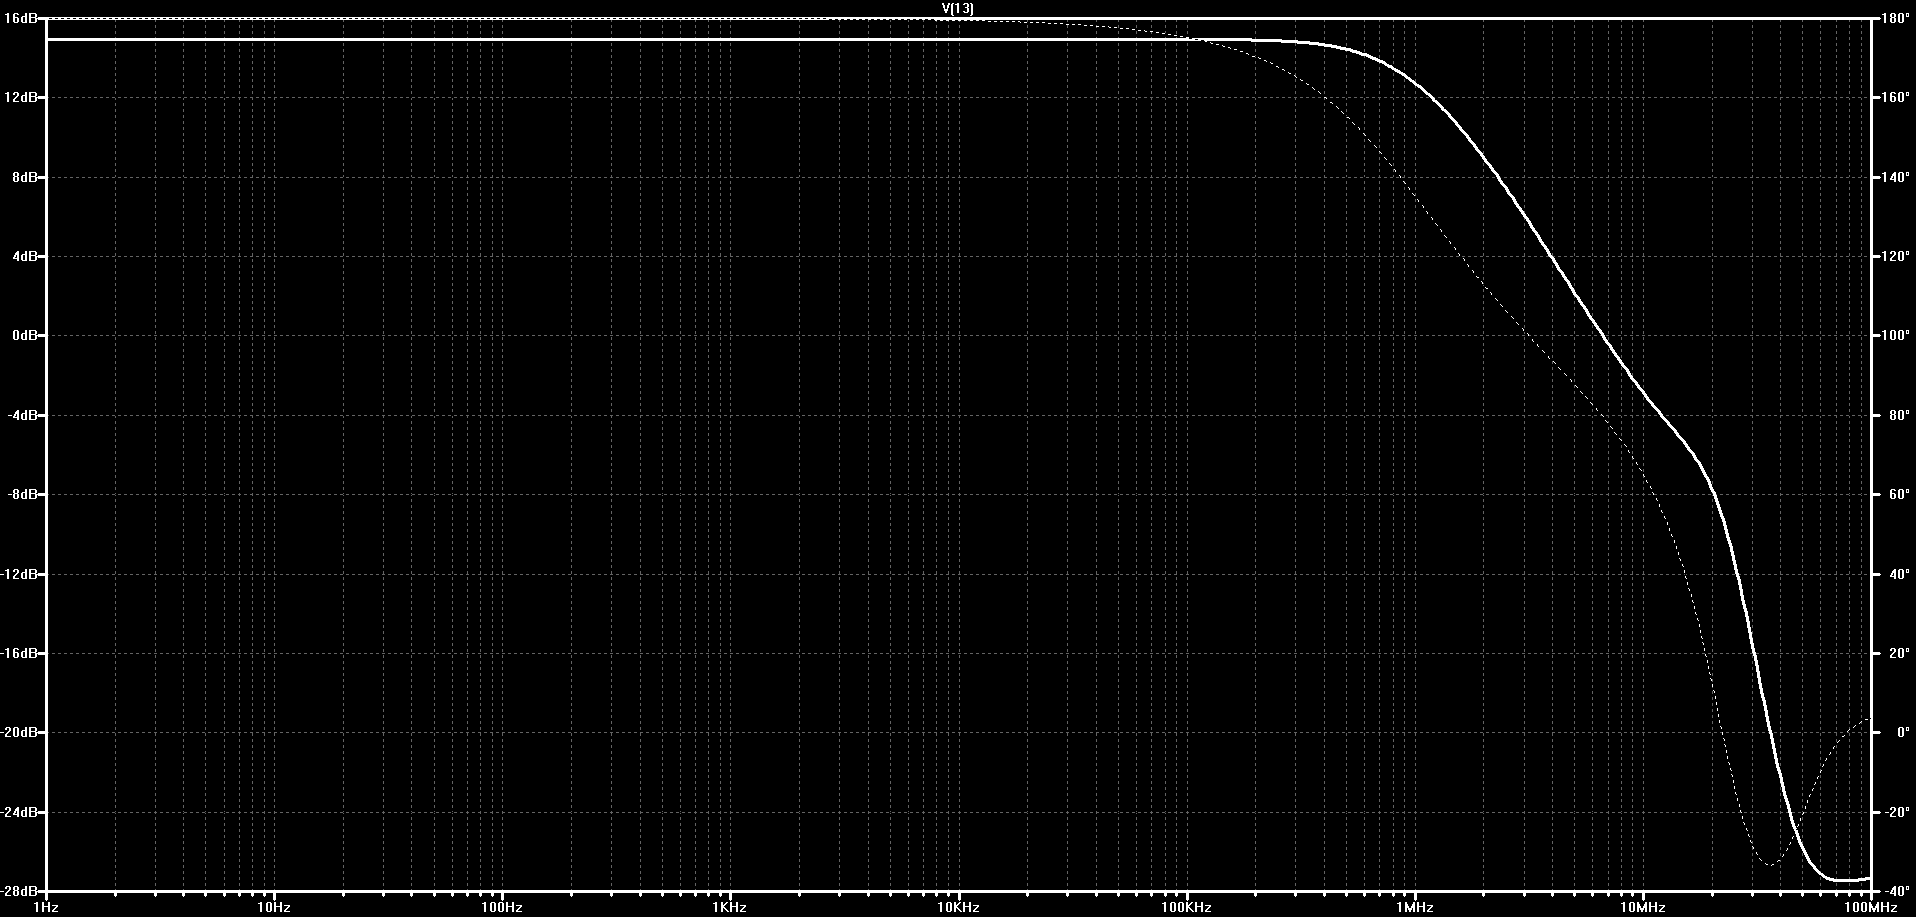Click the 16dB magnitude axis label
This screenshot has width=1916, height=917.
pyautogui.click(x=20, y=19)
